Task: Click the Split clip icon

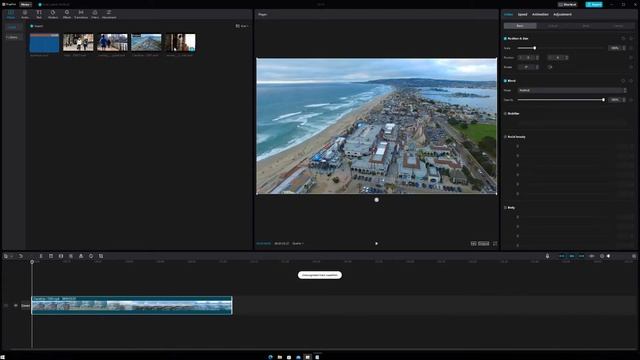Action: coord(41,256)
